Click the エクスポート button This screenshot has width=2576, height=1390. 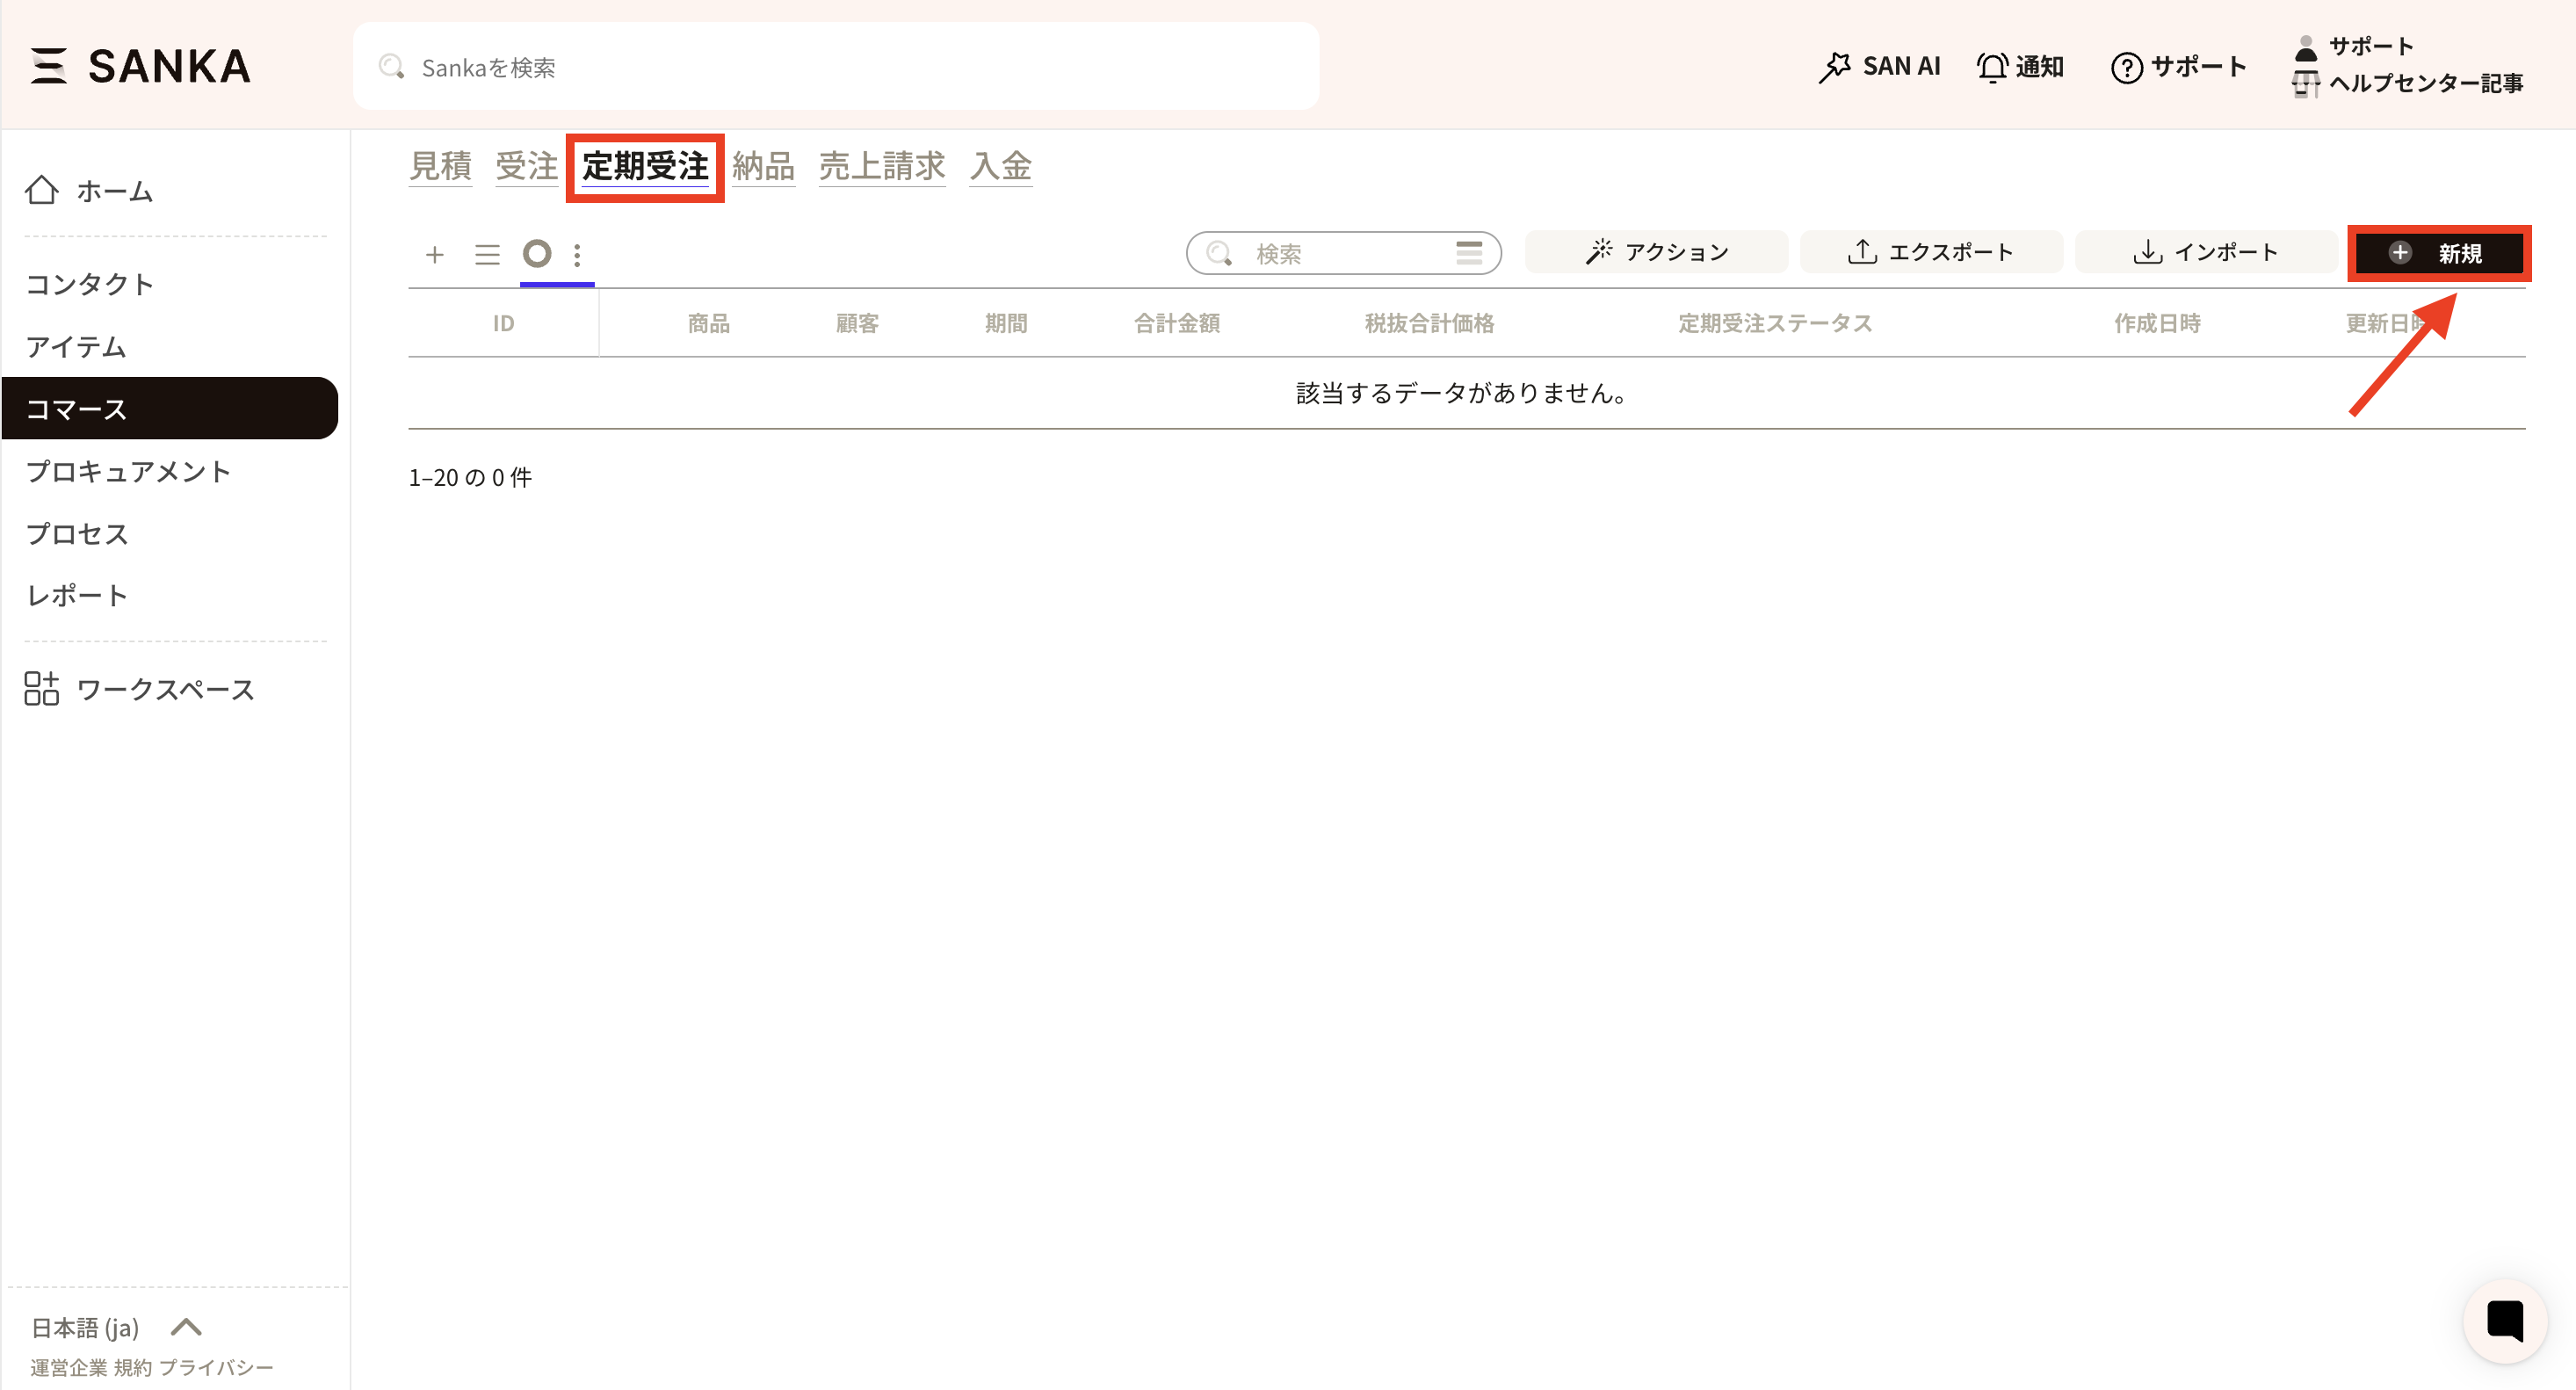(1931, 252)
